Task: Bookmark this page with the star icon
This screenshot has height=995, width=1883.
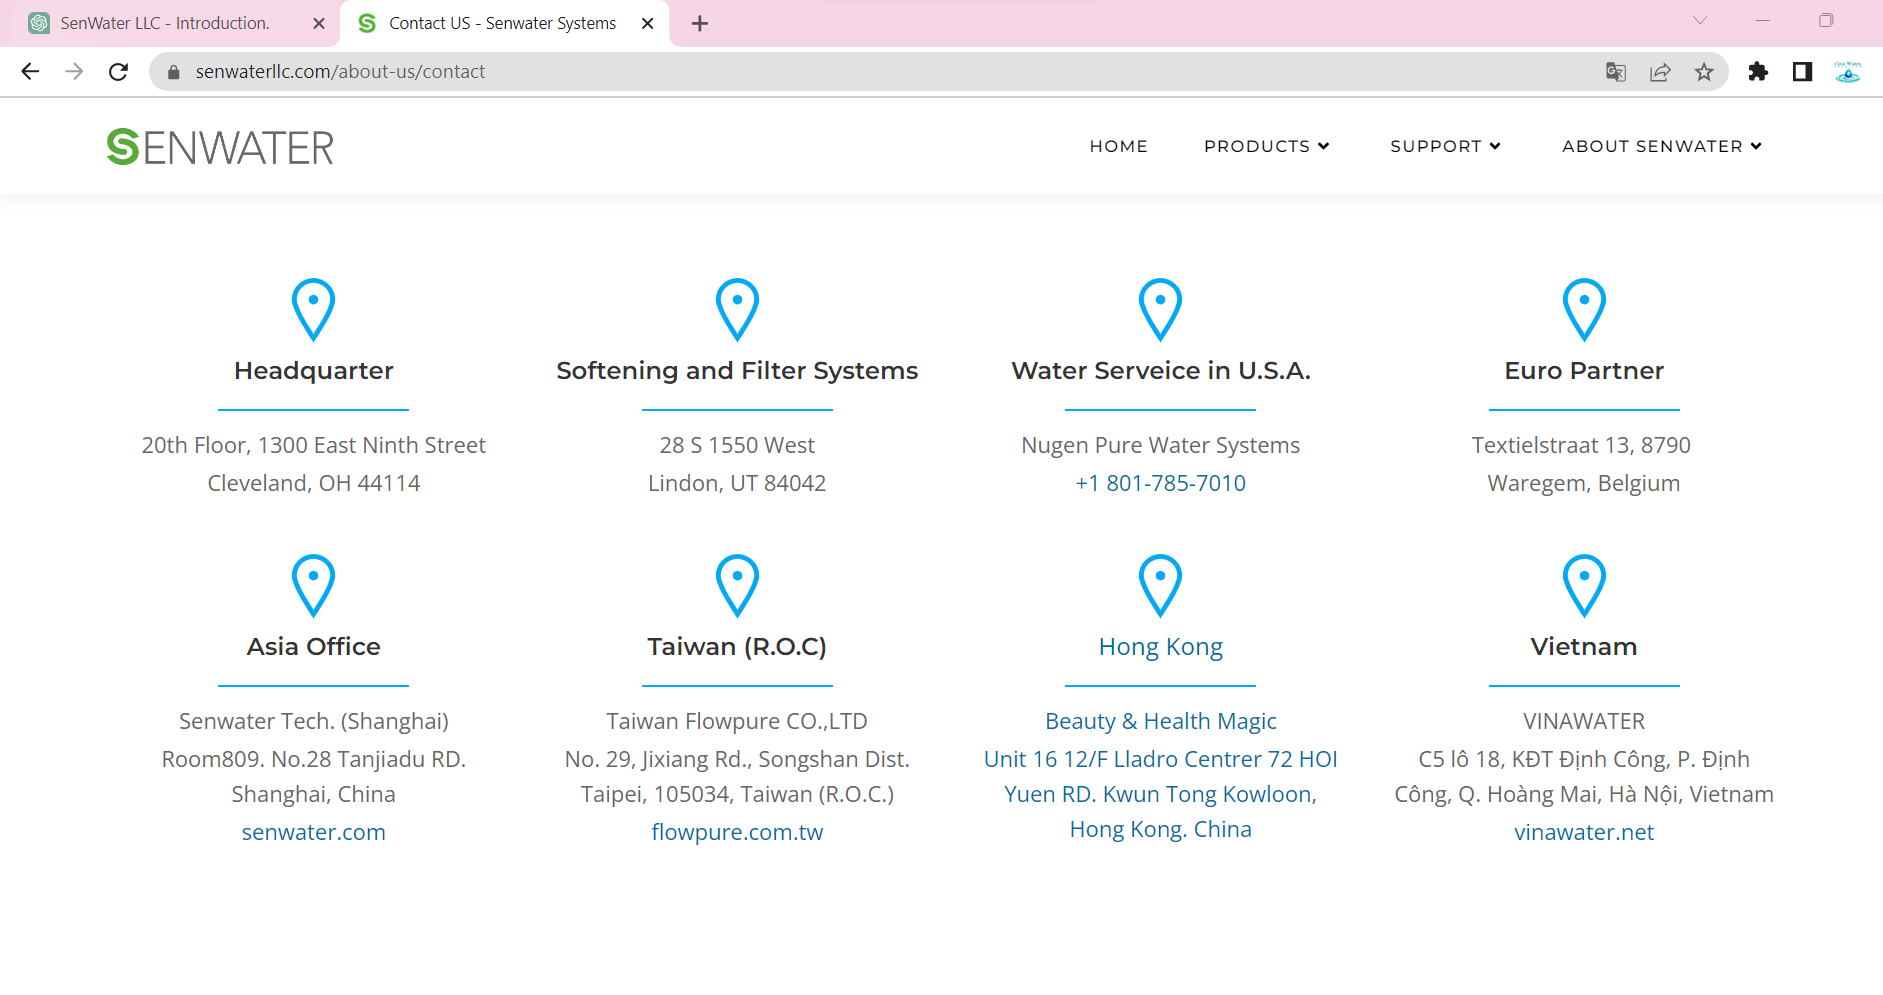Action: 1704,72
